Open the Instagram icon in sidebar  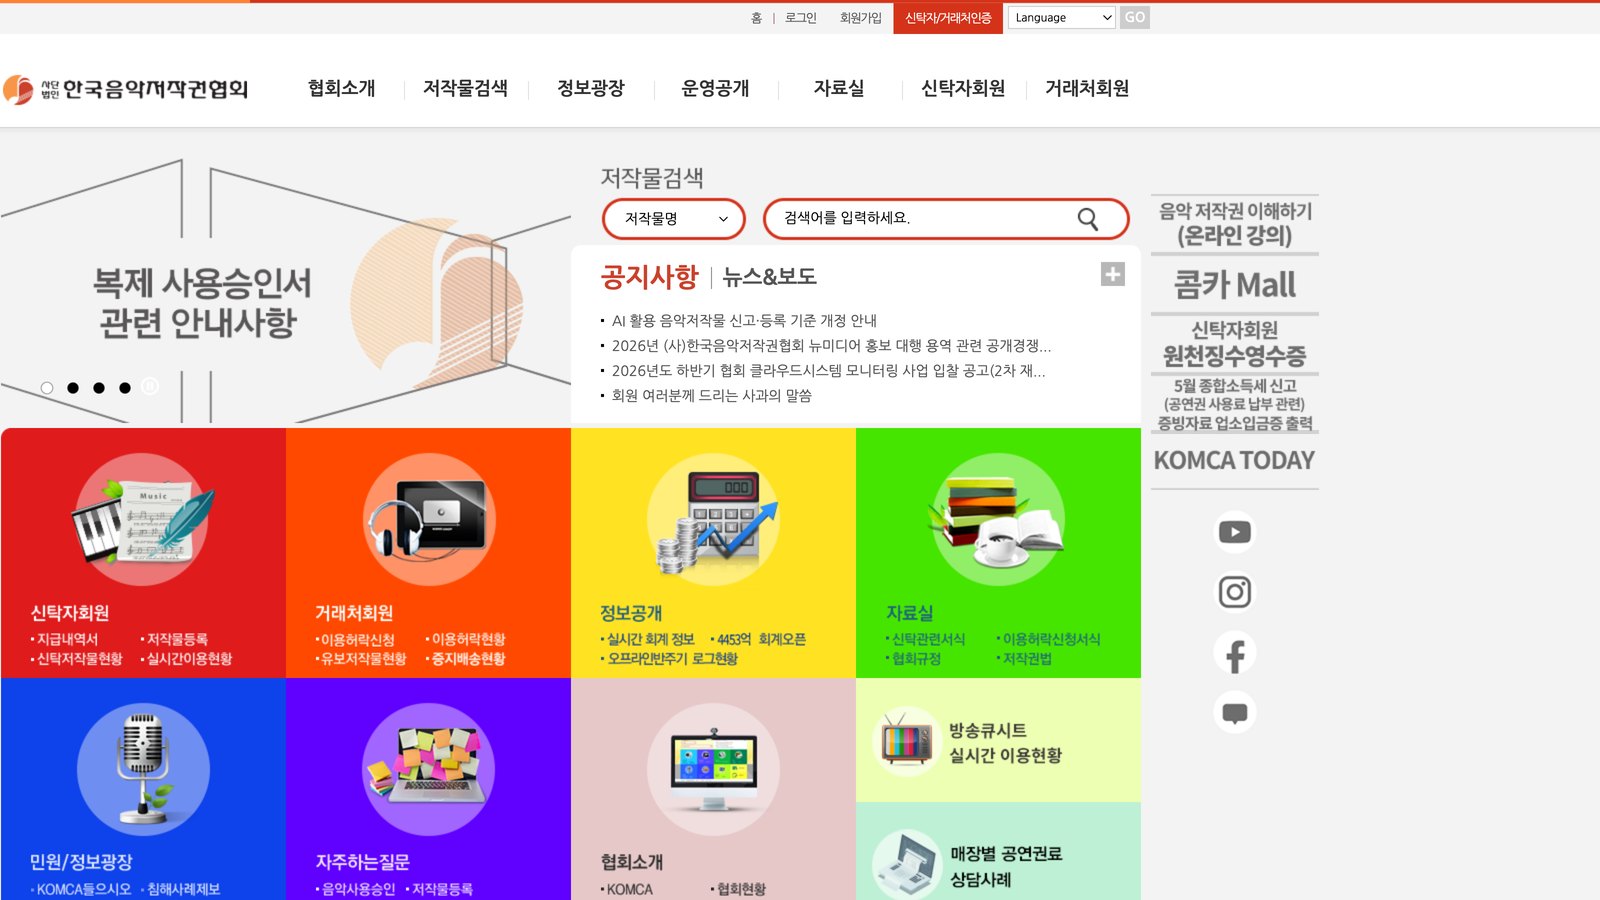coord(1235,592)
